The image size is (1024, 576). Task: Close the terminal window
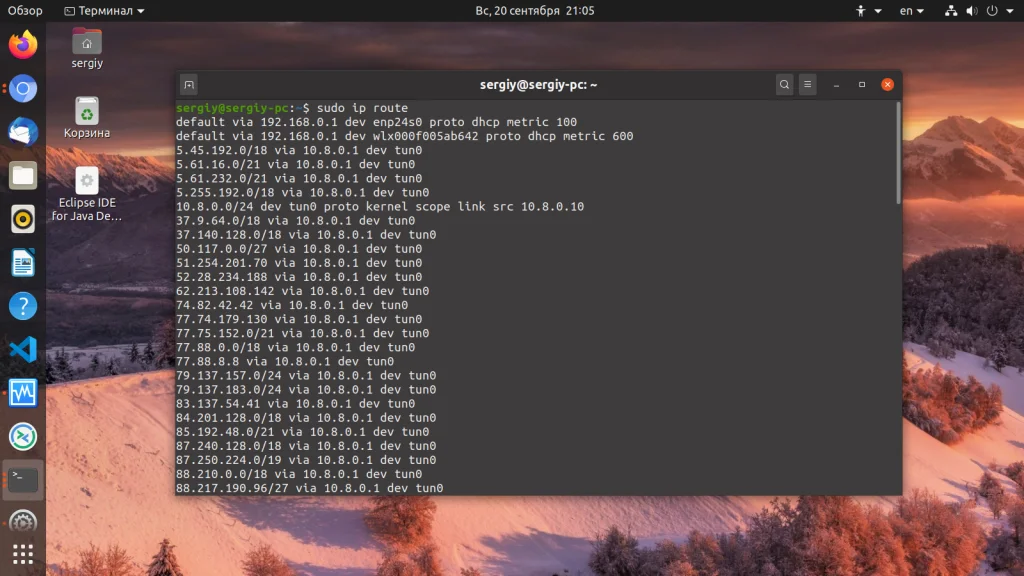click(x=888, y=84)
